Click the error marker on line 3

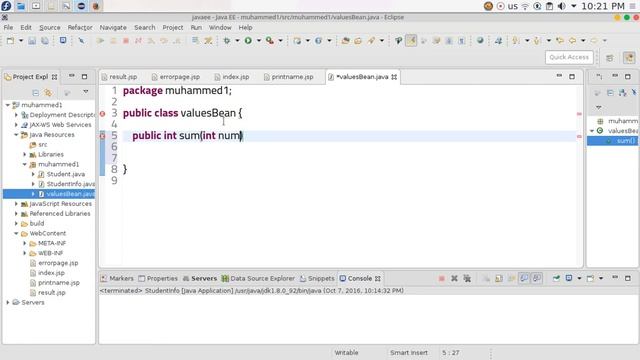[102, 114]
